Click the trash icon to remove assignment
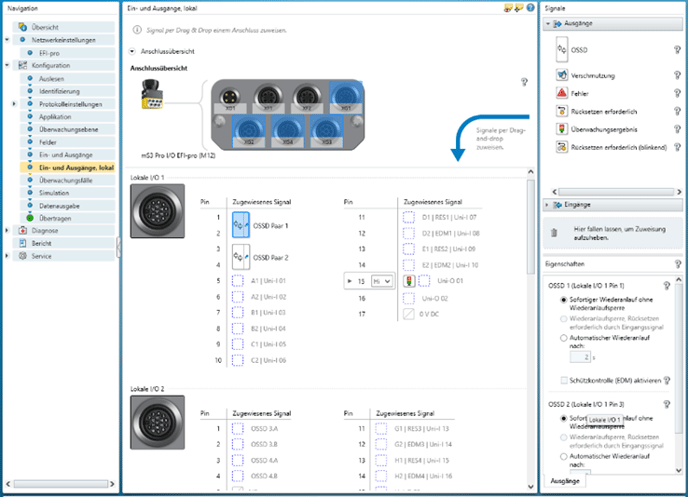 coord(554,232)
